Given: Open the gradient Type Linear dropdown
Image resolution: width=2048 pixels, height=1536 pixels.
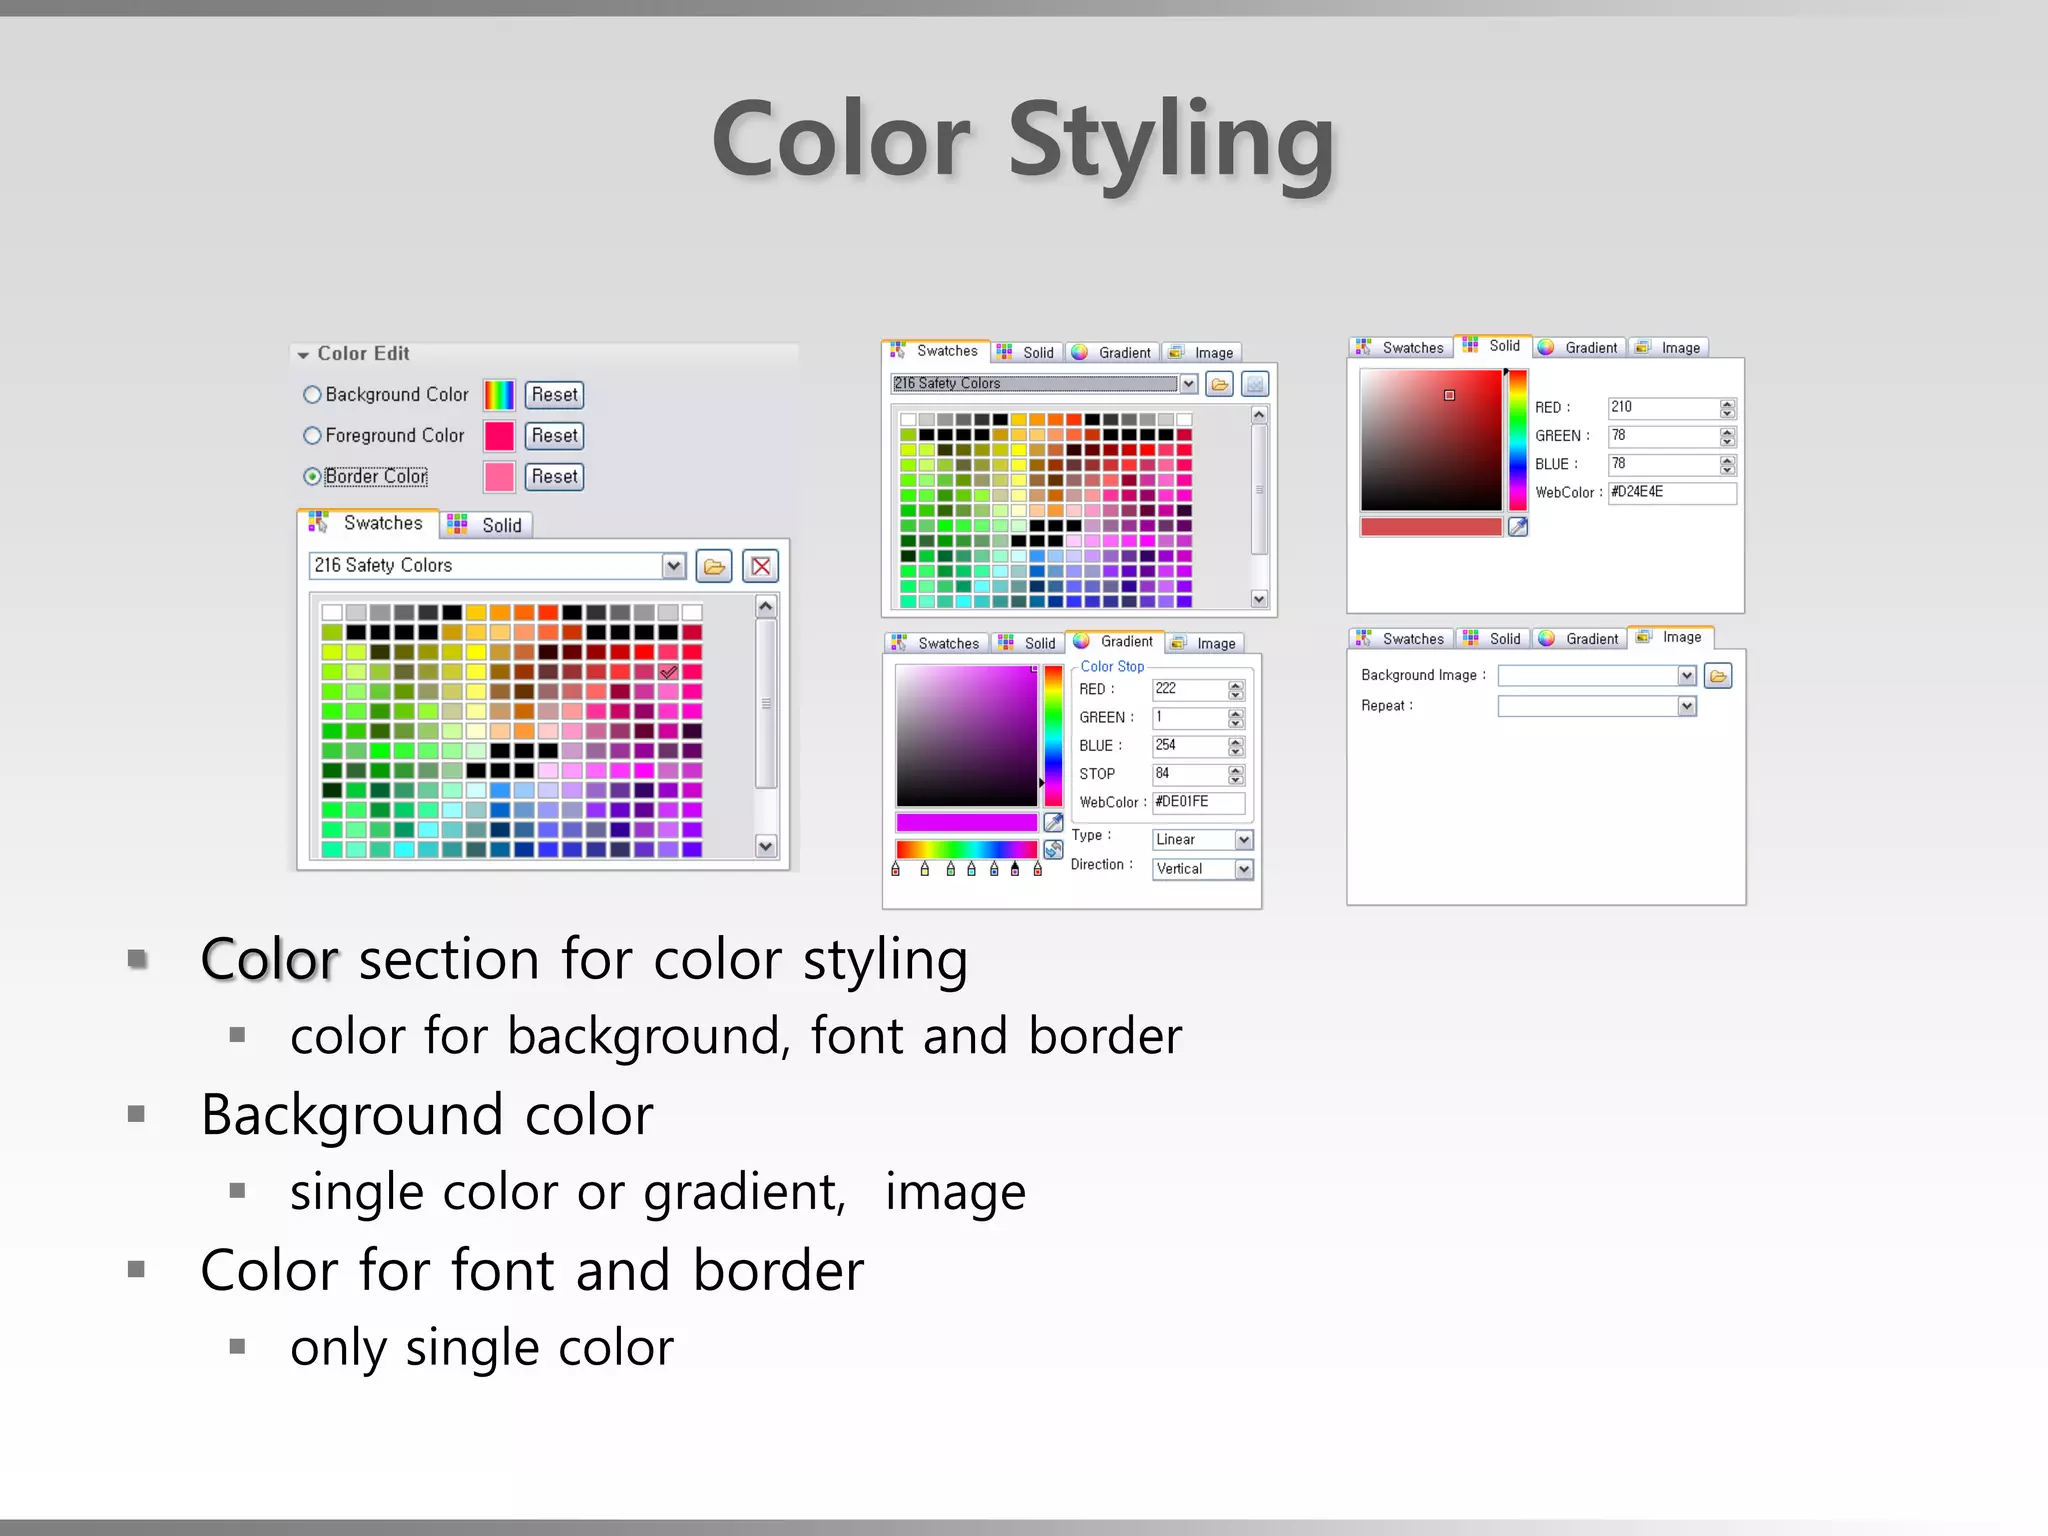Looking at the screenshot, I should pos(1243,840).
